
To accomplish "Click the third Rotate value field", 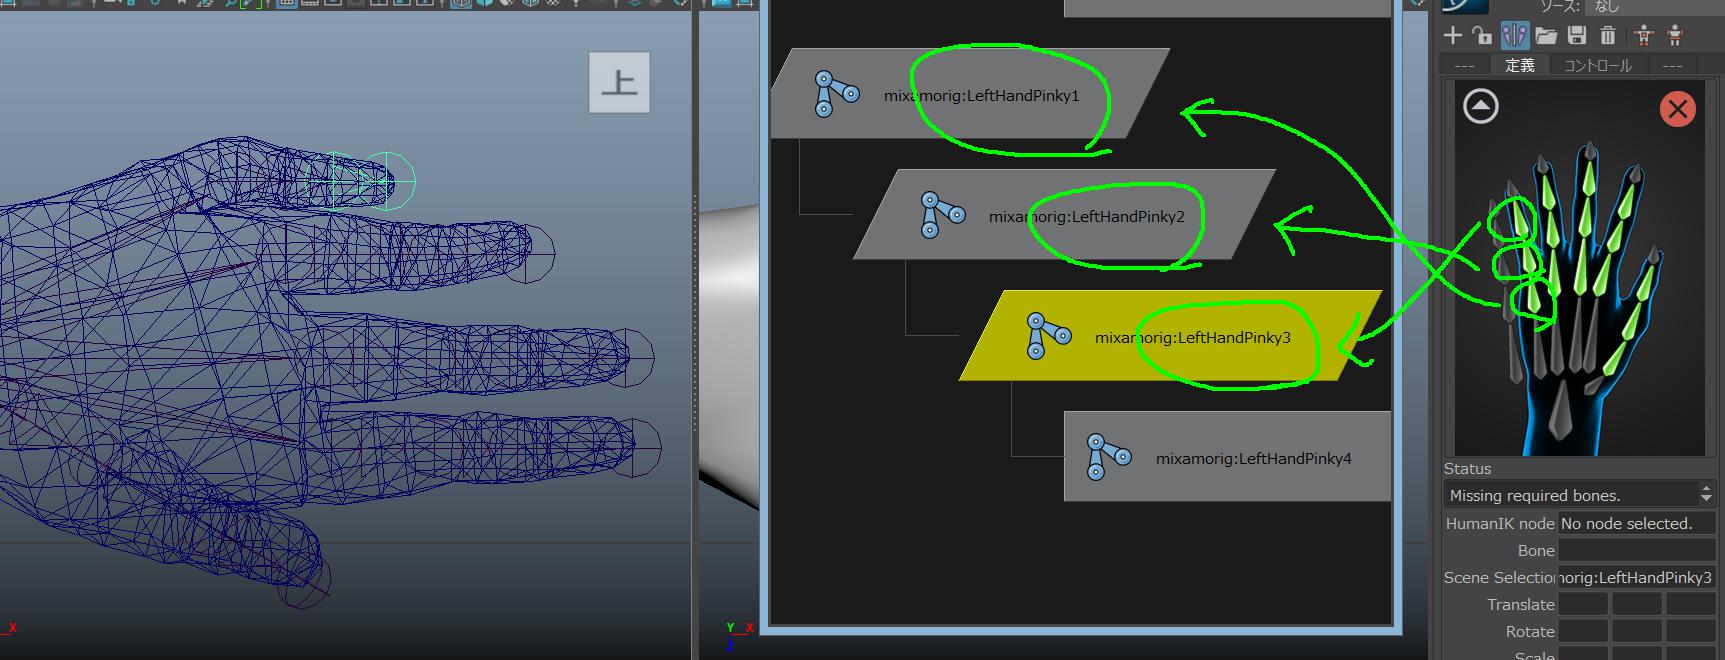I will 1690,631.
